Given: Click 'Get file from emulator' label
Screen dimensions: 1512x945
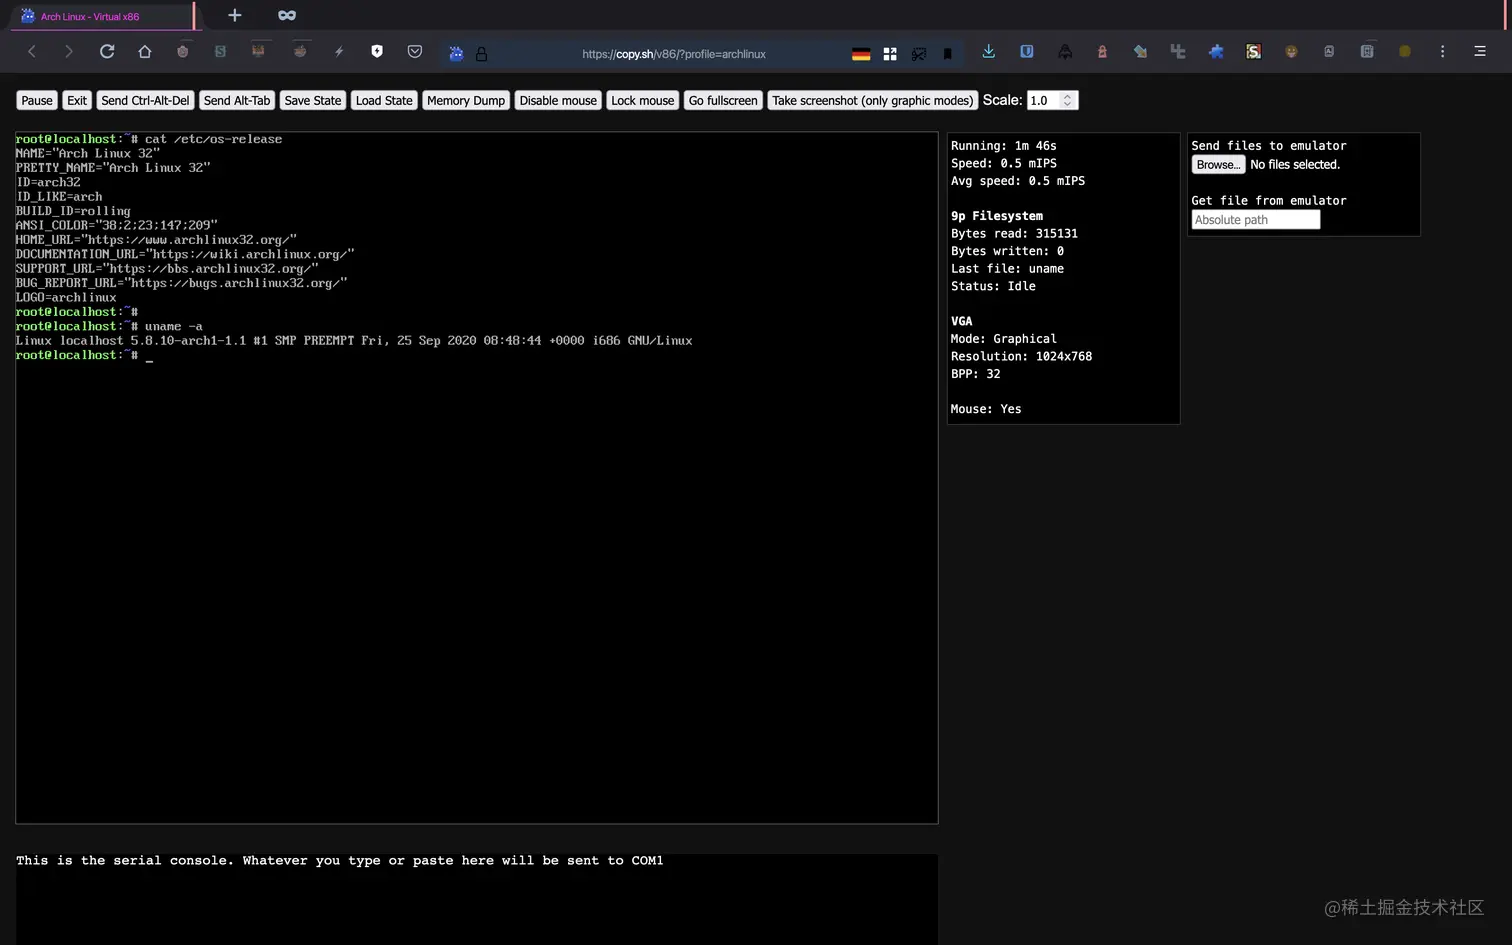Looking at the screenshot, I should 1268,201.
